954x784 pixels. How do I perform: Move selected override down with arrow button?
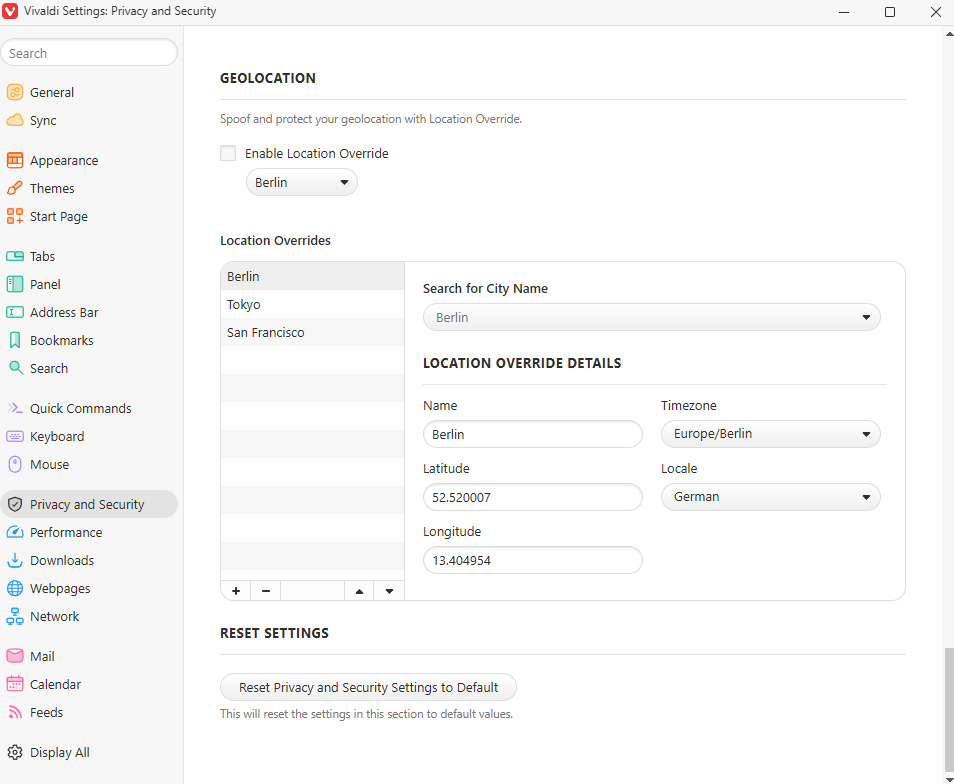coord(389,590)
